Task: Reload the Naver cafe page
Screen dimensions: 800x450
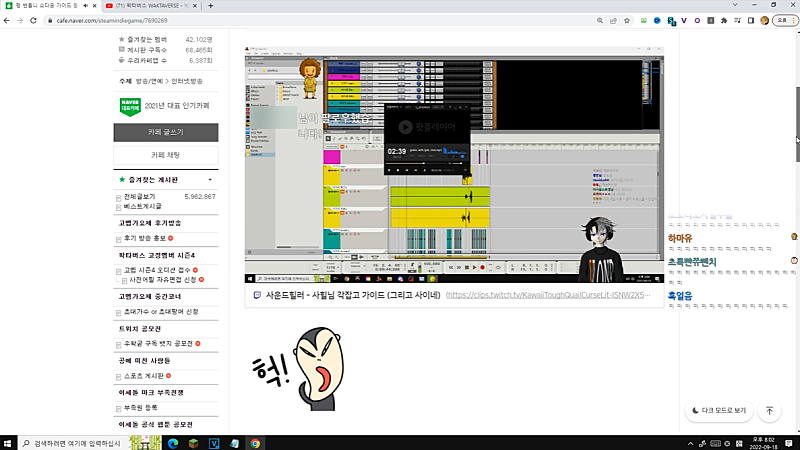Action: click(x=33, y=20)
